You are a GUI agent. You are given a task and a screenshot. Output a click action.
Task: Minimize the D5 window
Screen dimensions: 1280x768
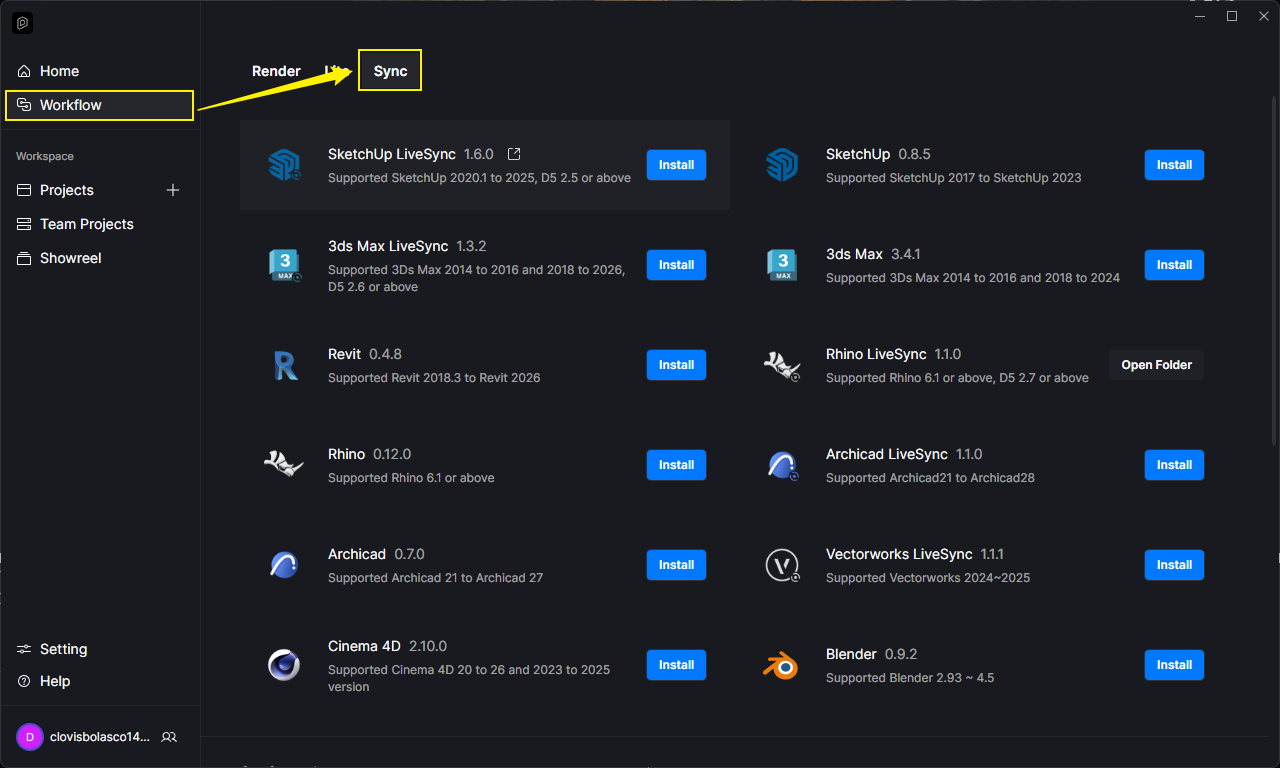click(1202, 16)
